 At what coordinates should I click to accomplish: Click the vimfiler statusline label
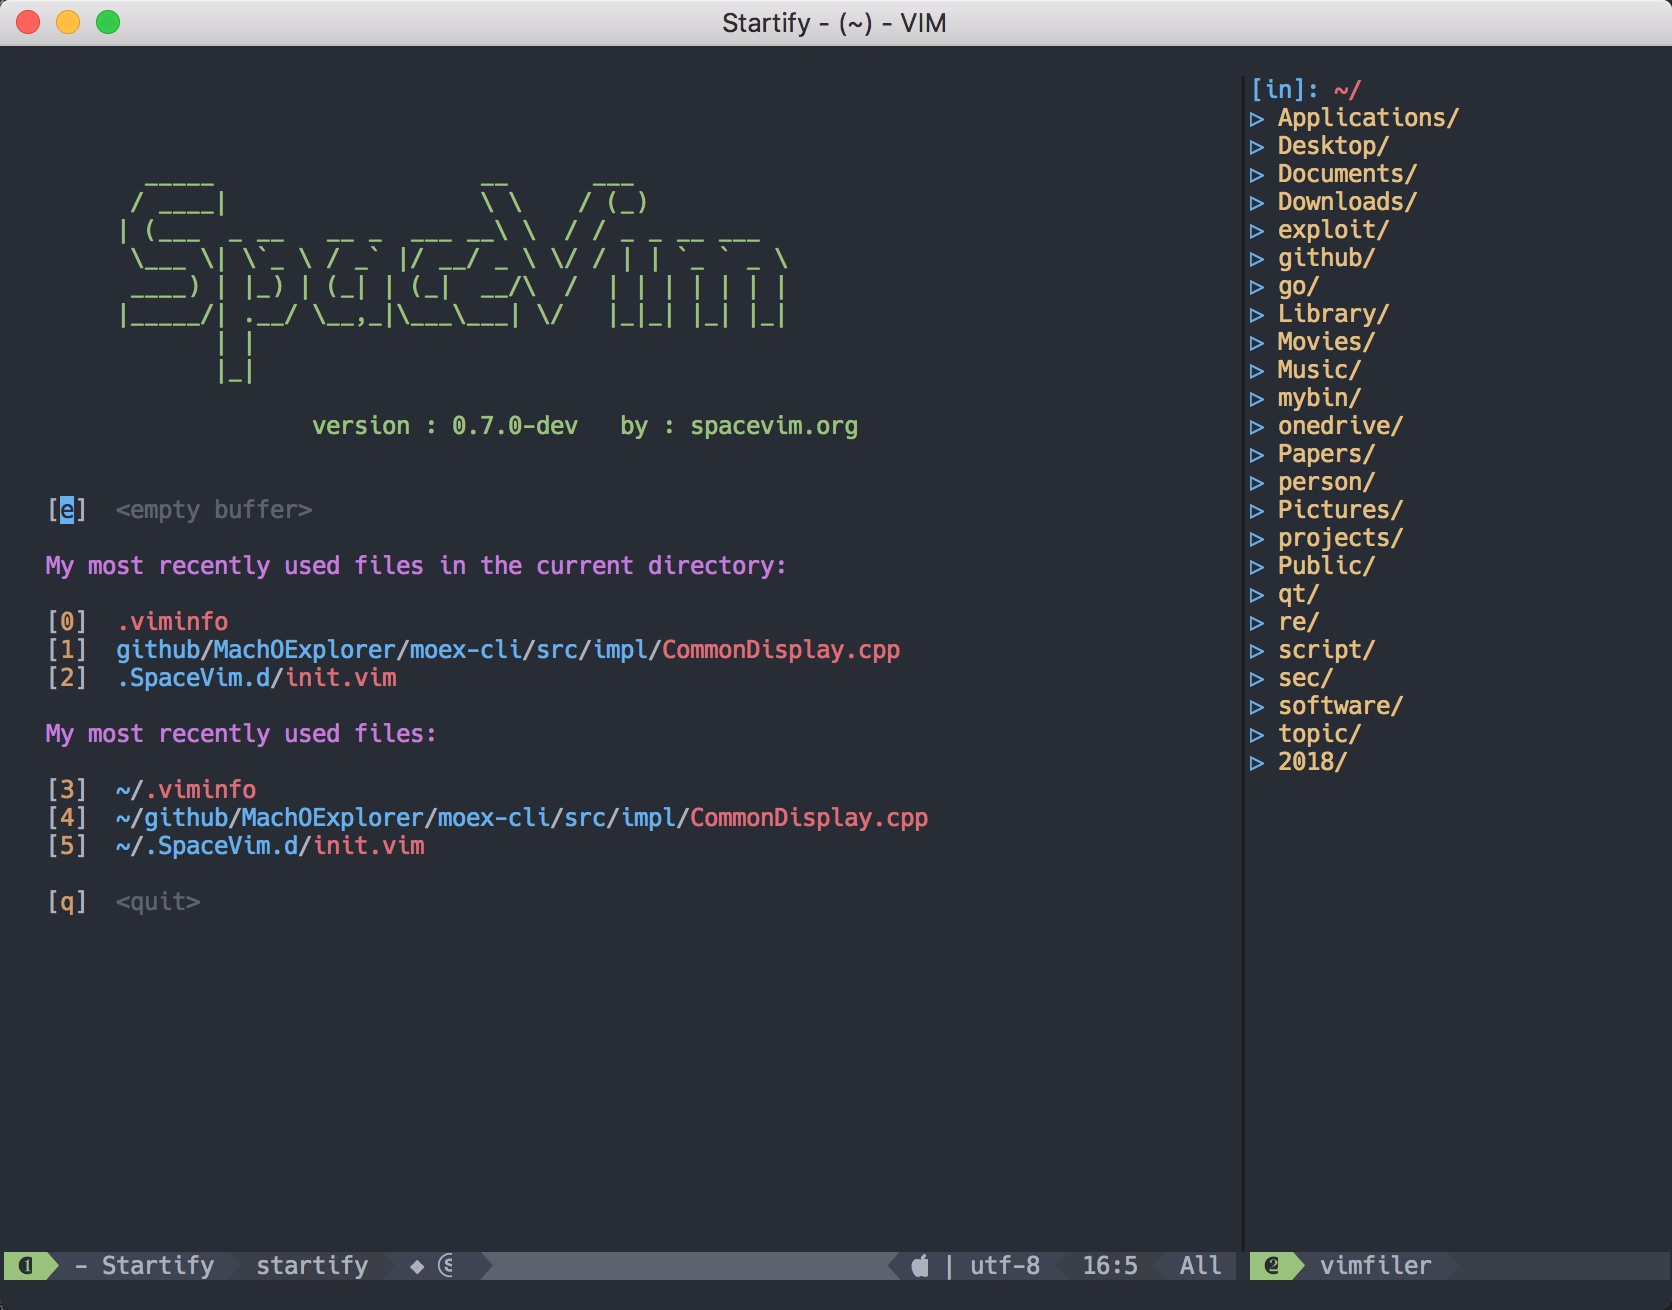click(x=1375, y=1266)
